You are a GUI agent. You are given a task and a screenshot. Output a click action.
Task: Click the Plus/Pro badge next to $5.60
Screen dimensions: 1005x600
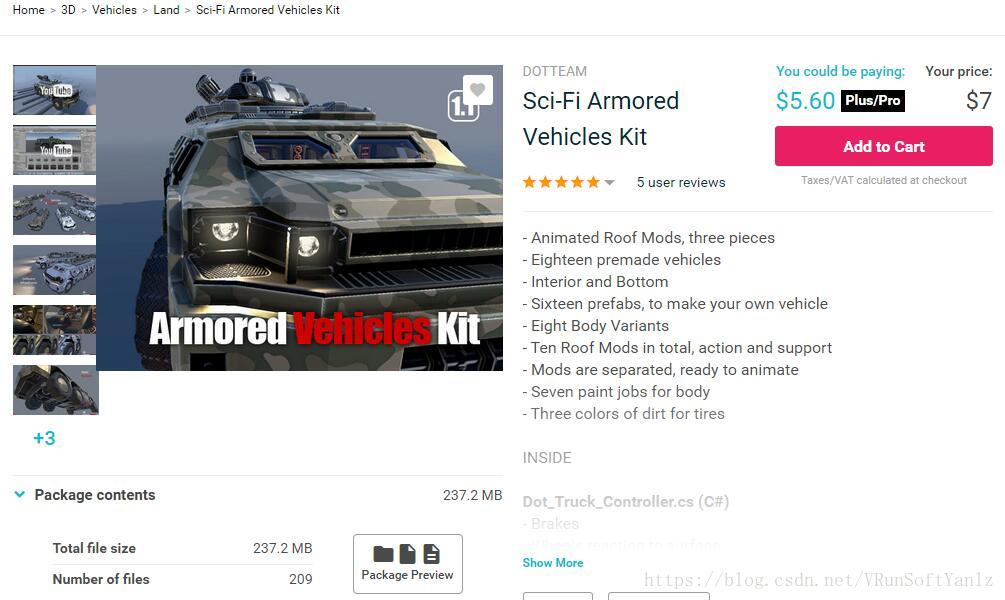pos(872,101)
